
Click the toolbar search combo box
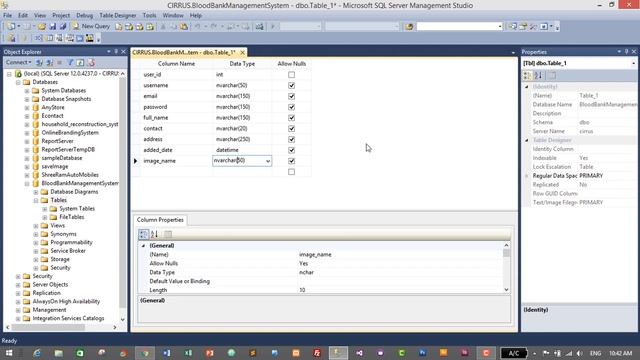pos(459,27)
